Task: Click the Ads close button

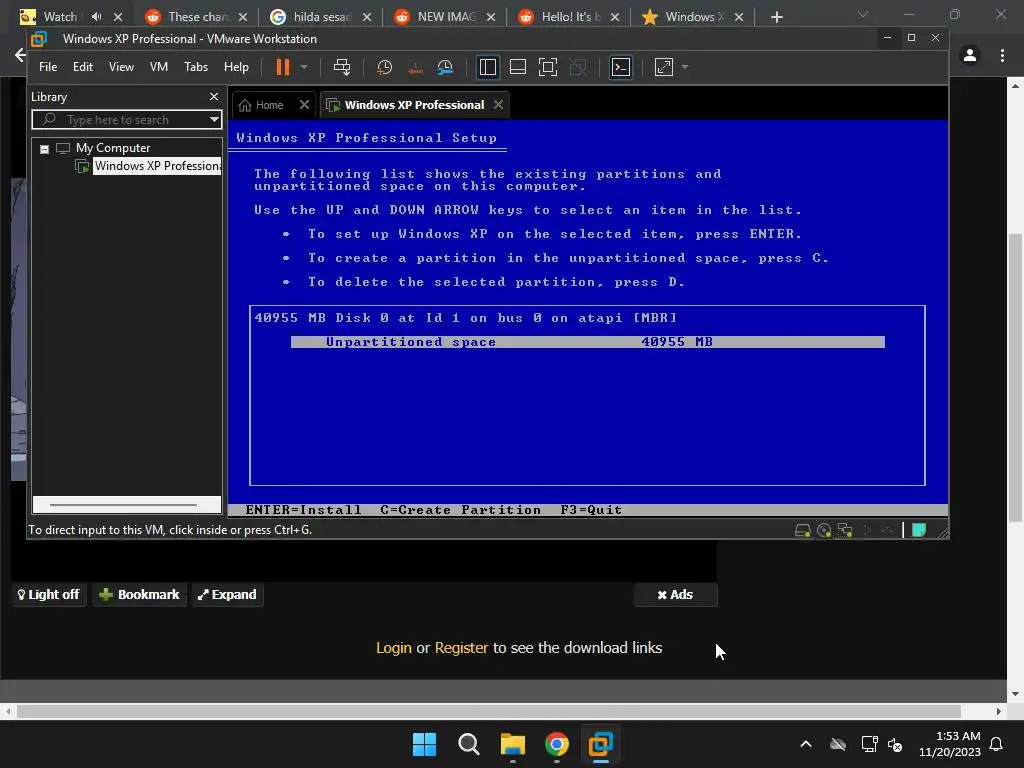Action: coord(675,594)
